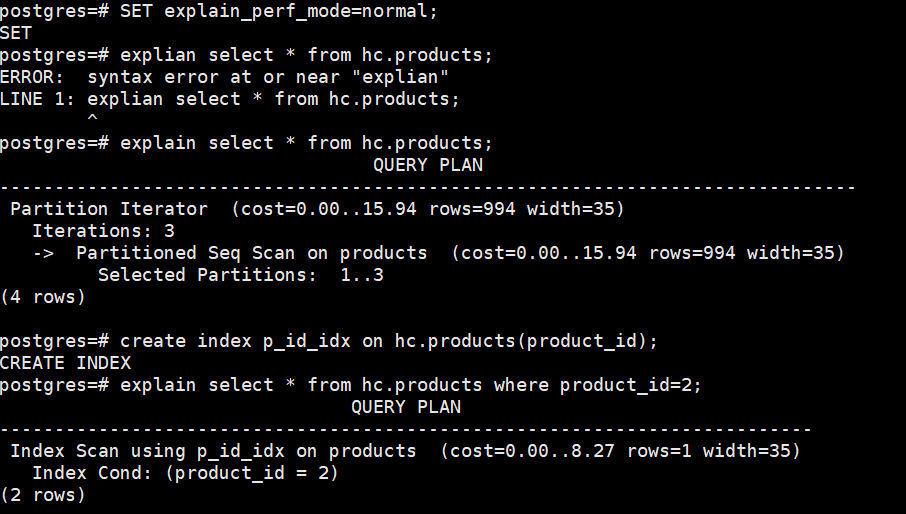906x514 pixels.
Task: Click the second QUERY PLAN header
Action: 406,407
